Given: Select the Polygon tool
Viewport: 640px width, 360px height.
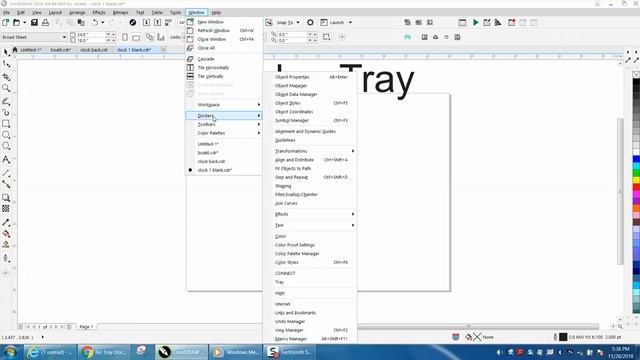Looking at the screenshot, I should click(6, 146).
